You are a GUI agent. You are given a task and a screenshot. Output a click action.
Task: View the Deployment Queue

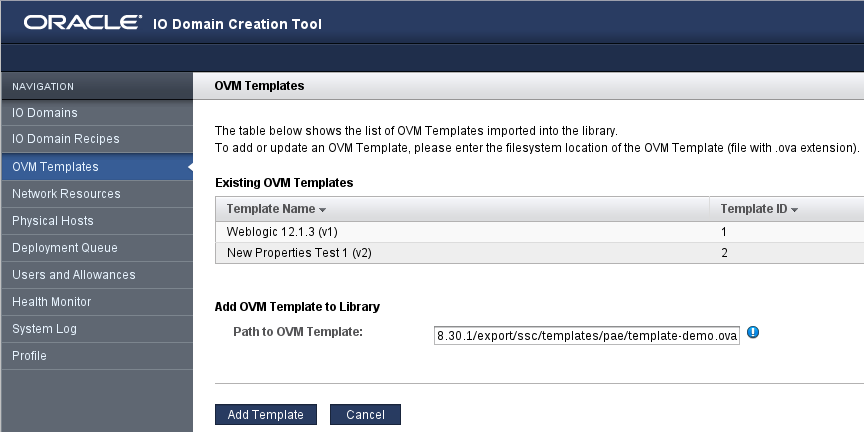[x=65, y=248]
